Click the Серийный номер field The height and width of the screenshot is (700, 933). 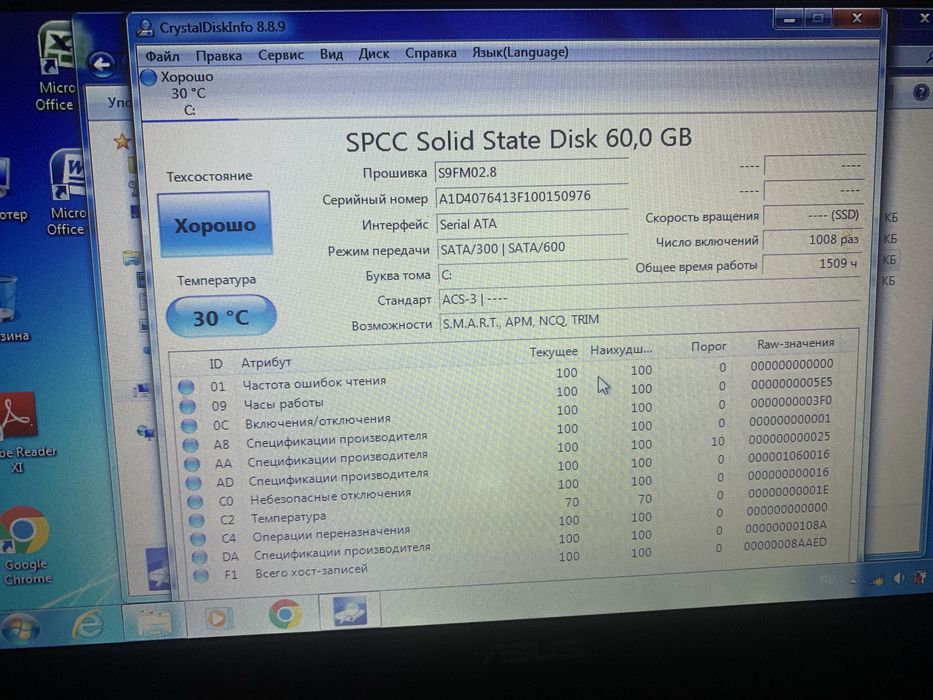[x=531, y=197]
